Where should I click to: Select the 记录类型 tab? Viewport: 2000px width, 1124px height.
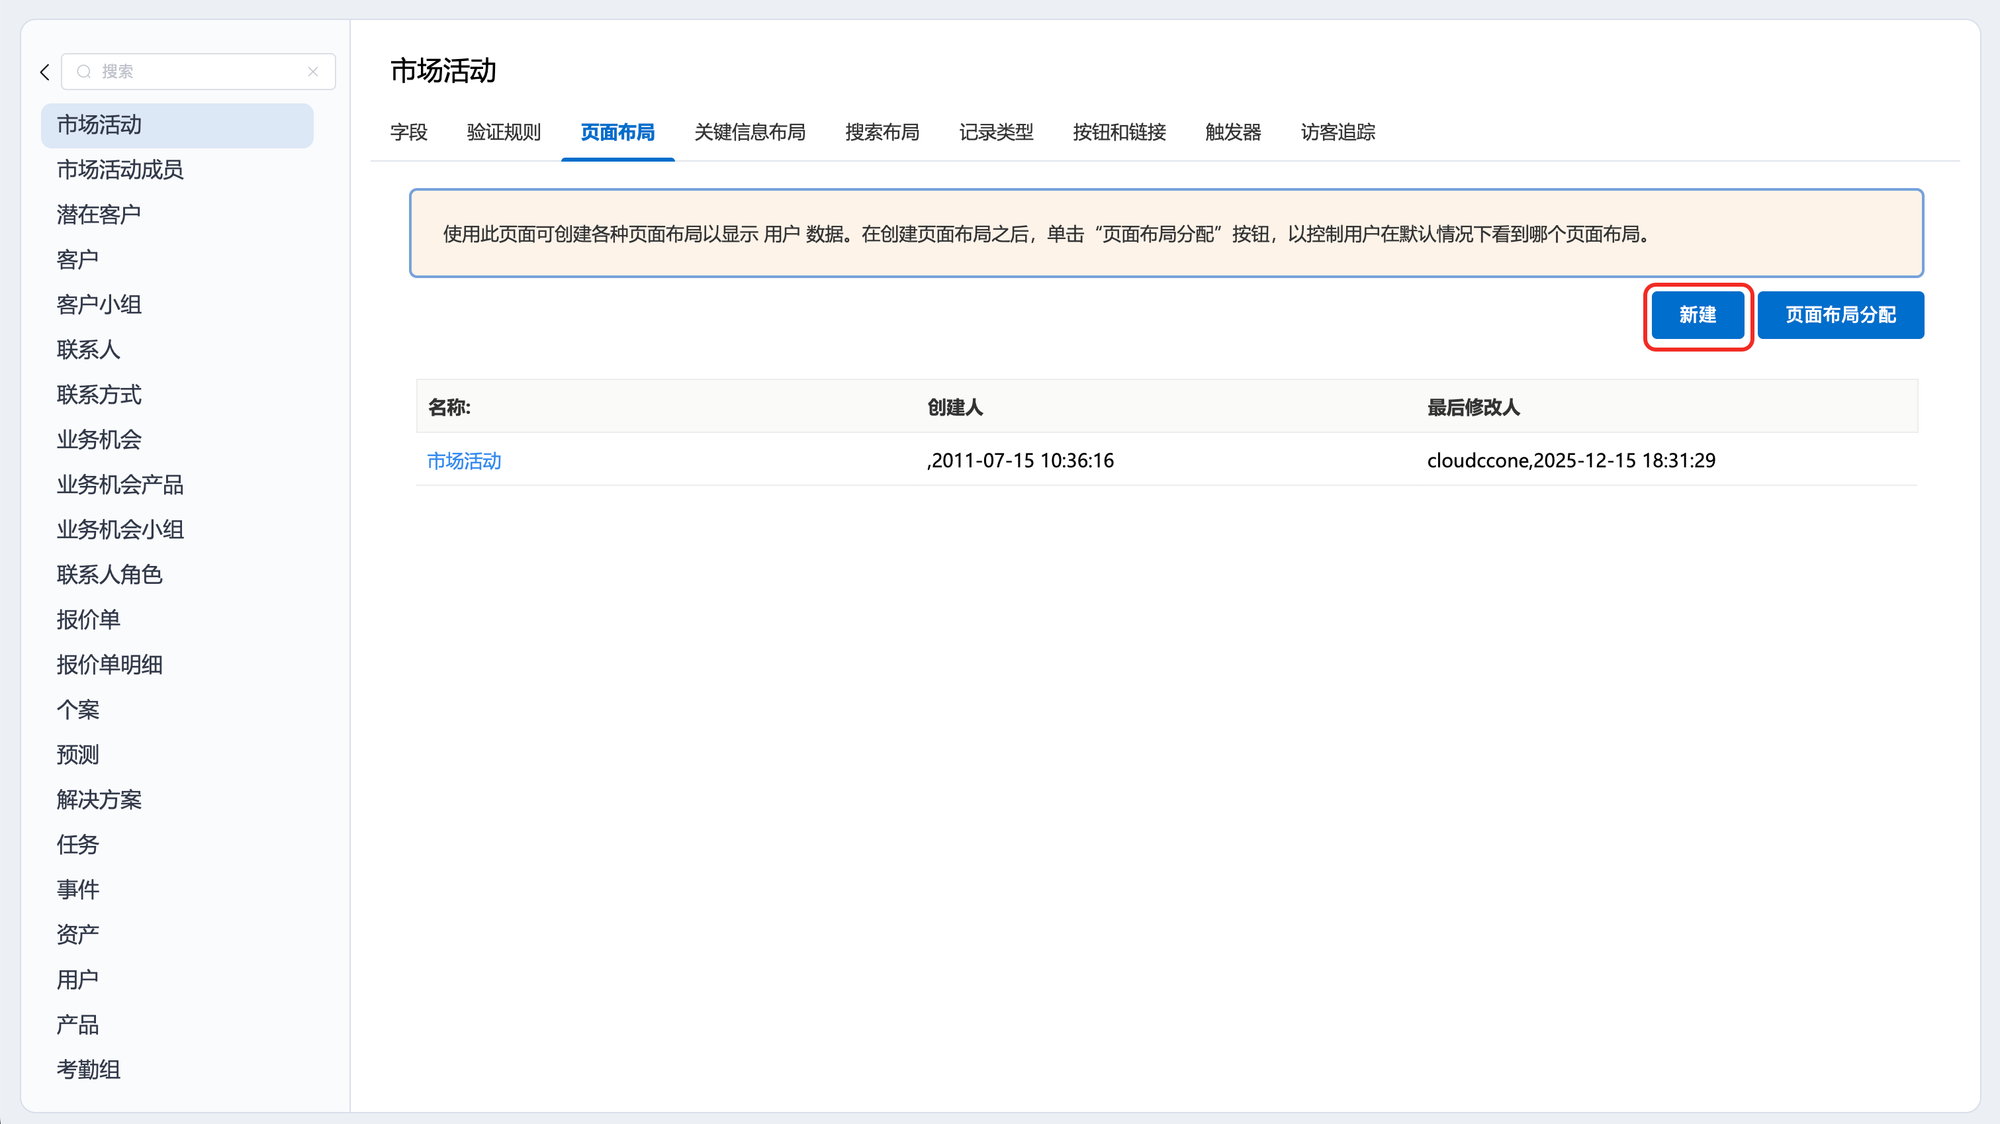[x=996, y=132]
